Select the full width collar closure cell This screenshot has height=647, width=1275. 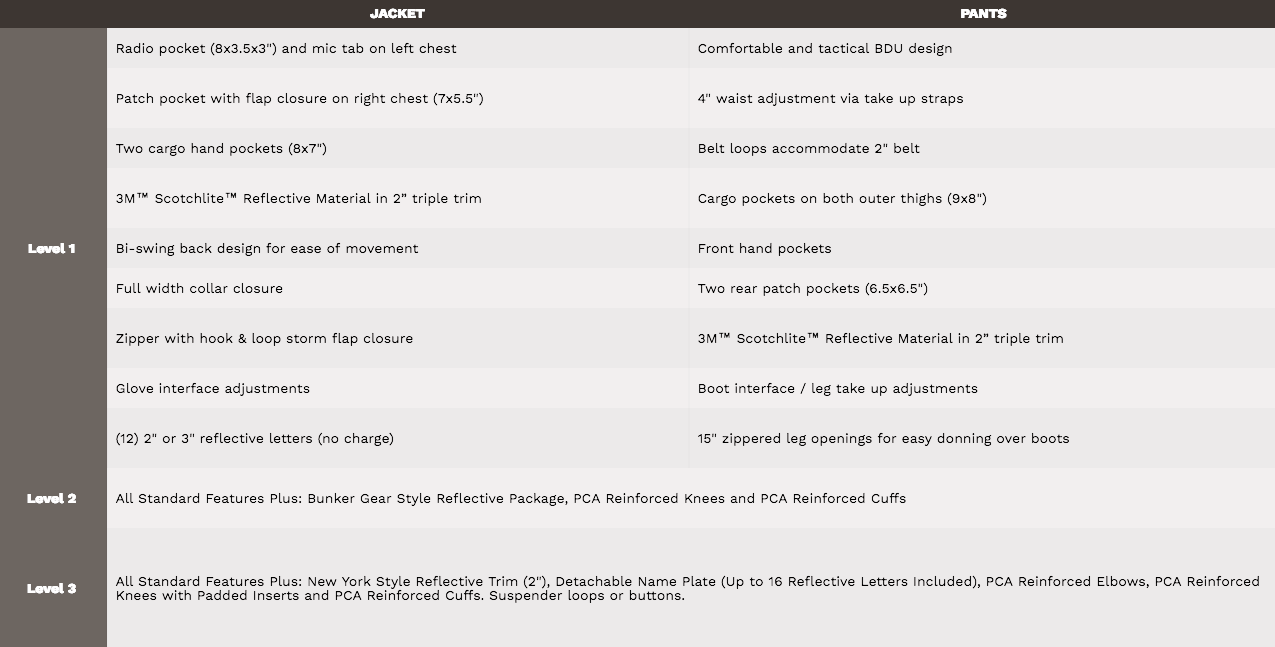199,288
